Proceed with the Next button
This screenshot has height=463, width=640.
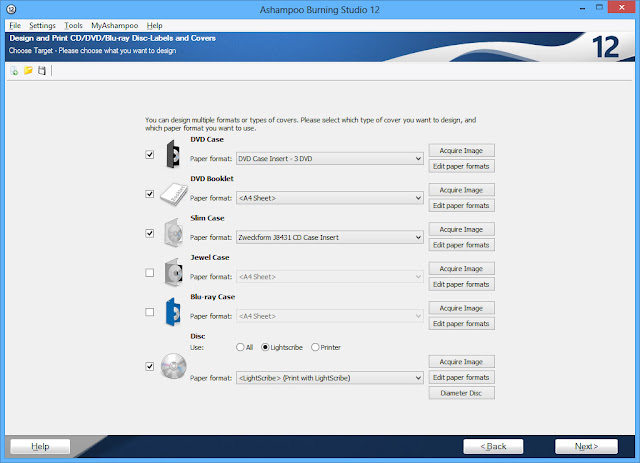[586, 446]
